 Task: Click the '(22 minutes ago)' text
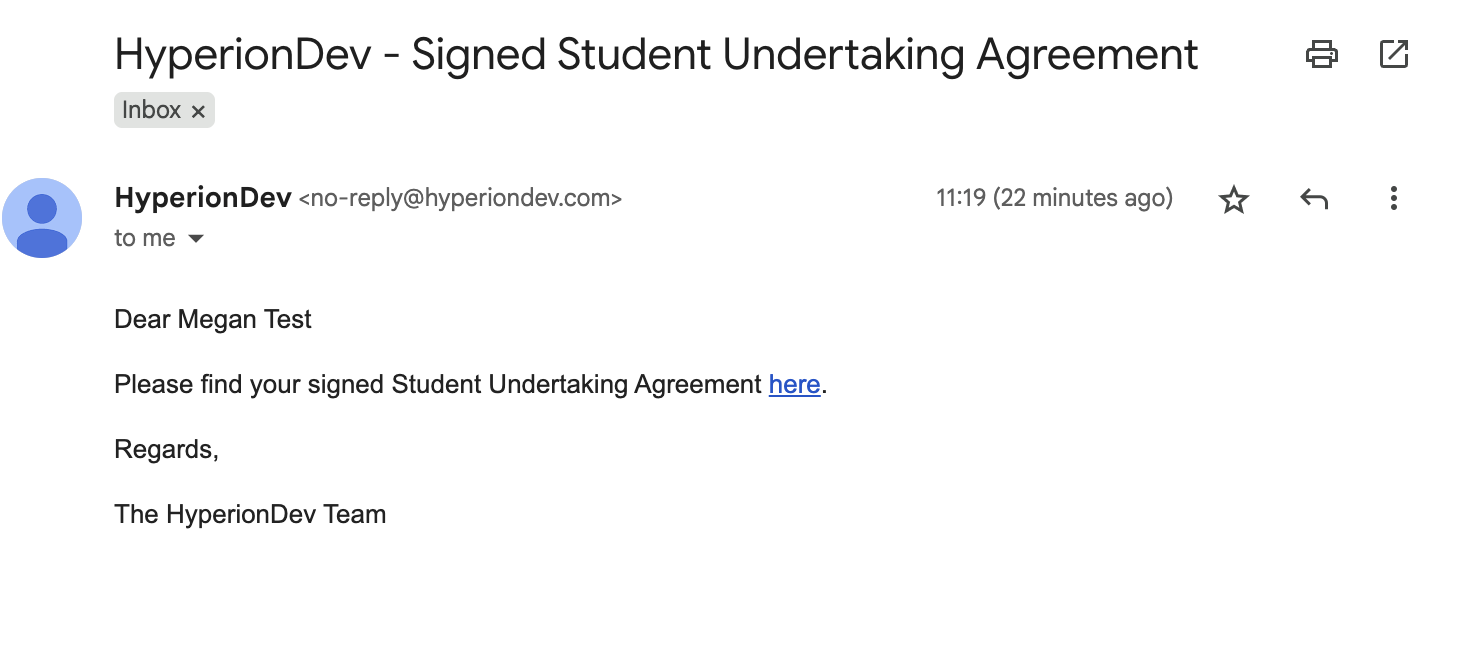coord(1082,198)
